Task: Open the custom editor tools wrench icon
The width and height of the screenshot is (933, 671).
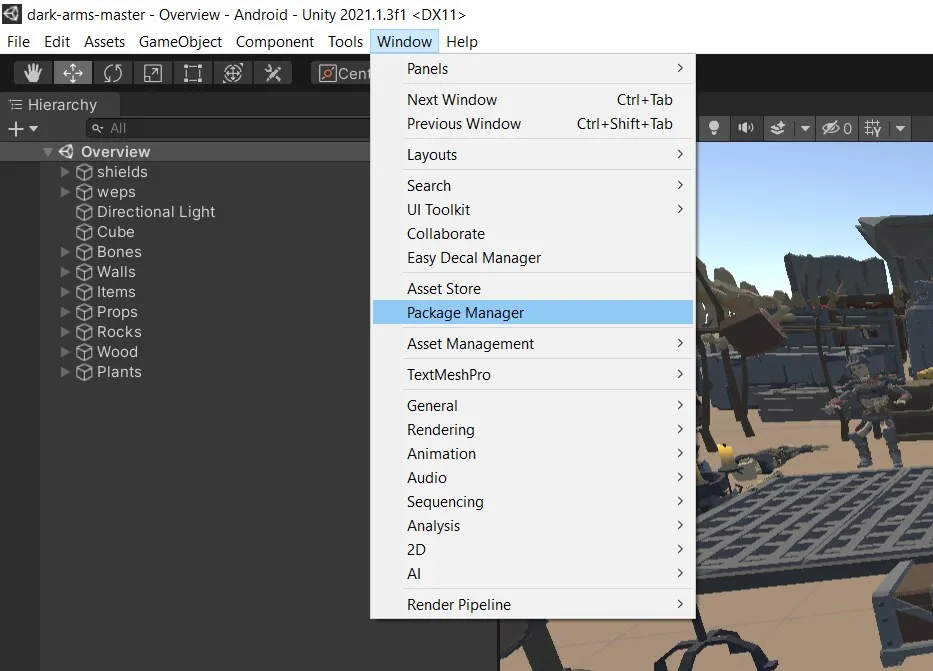Action: tap(270, 72)
